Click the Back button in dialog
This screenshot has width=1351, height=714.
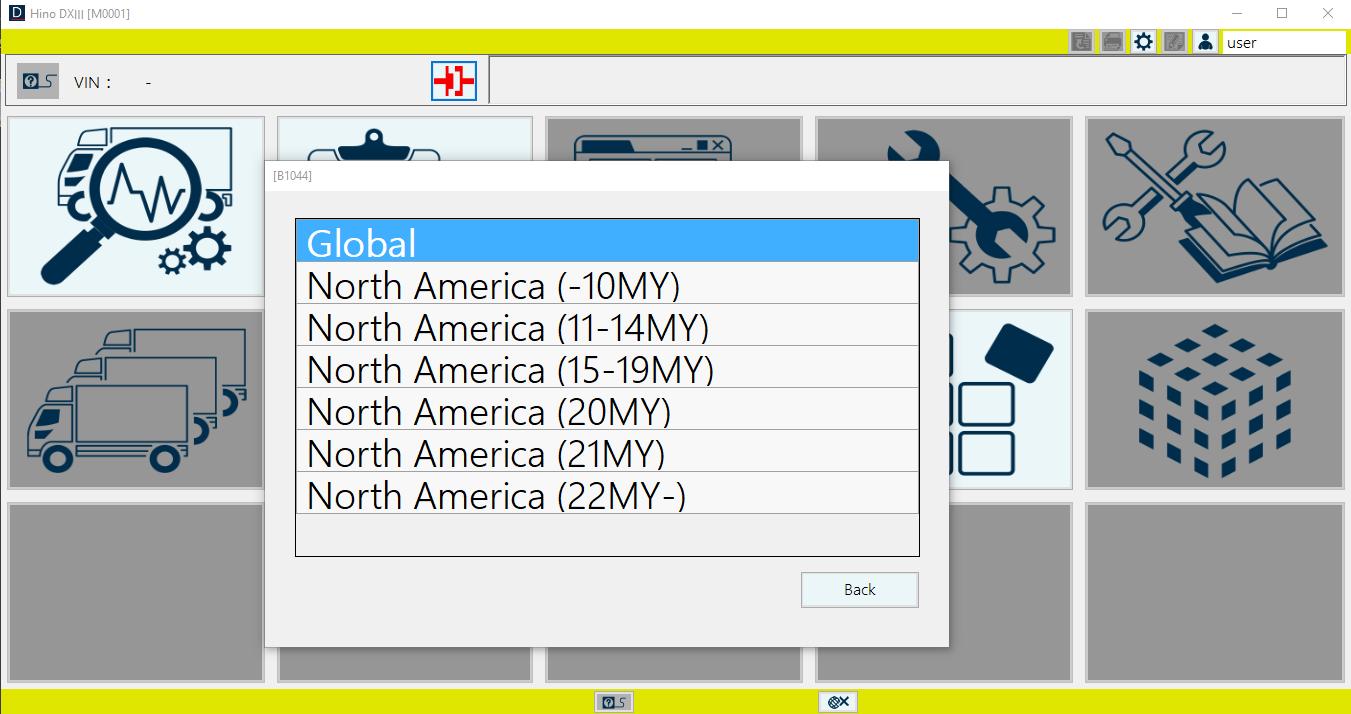click(x=859, y=589)
